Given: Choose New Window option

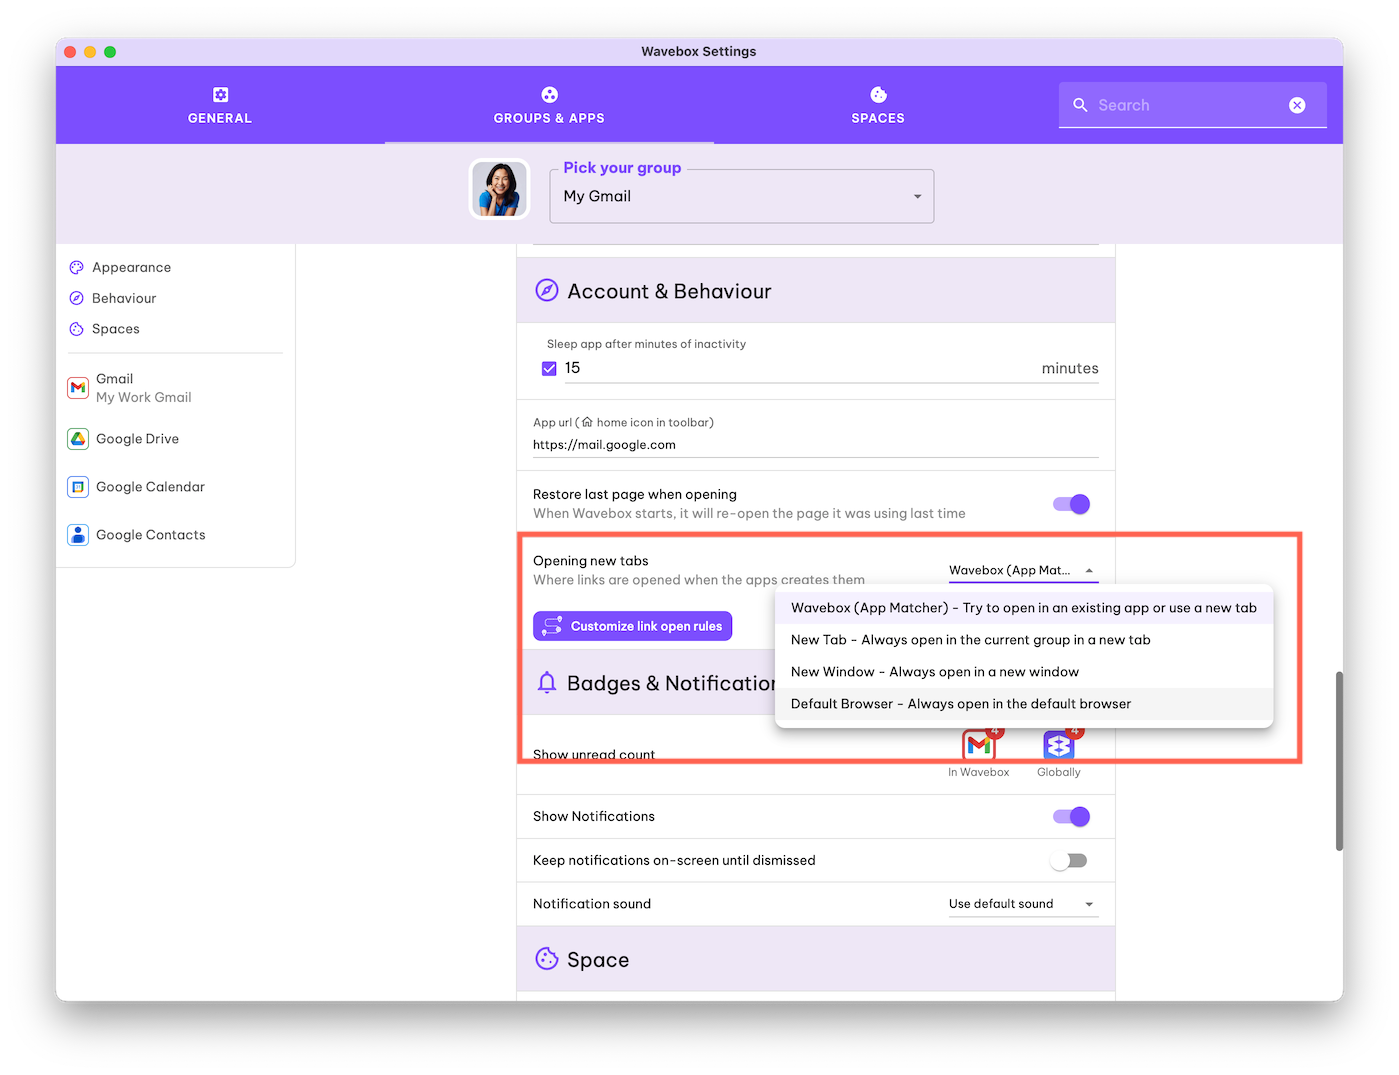Looking at the screenshot, I should [x=1024, y=672].
